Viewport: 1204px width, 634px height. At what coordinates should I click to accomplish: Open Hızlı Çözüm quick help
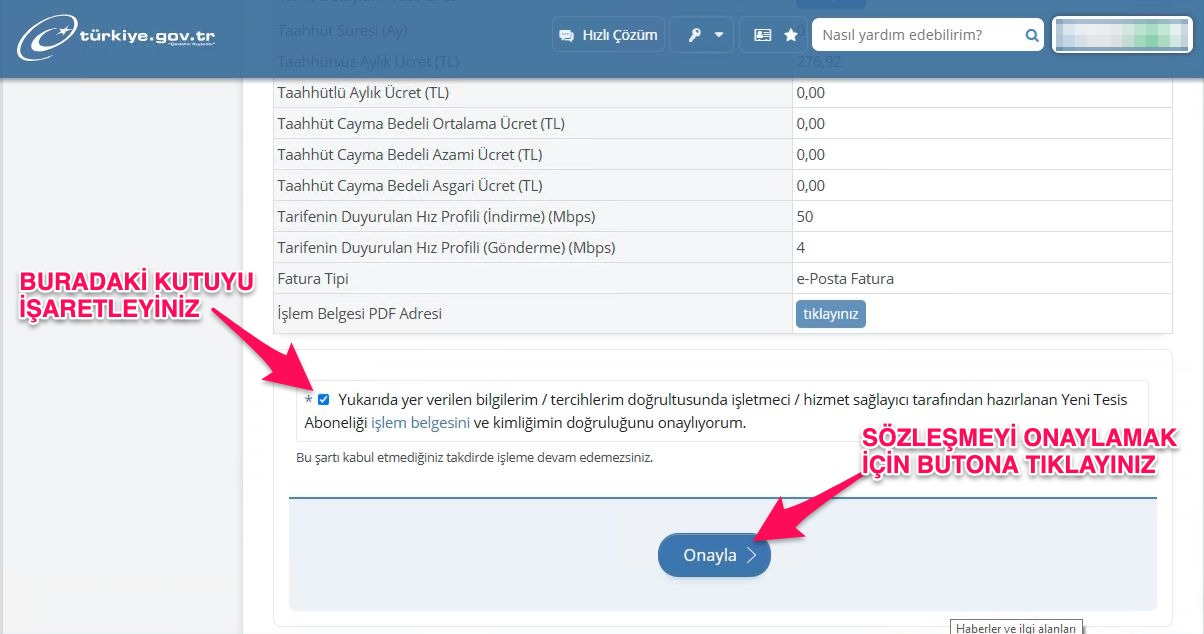click(606, 35)
